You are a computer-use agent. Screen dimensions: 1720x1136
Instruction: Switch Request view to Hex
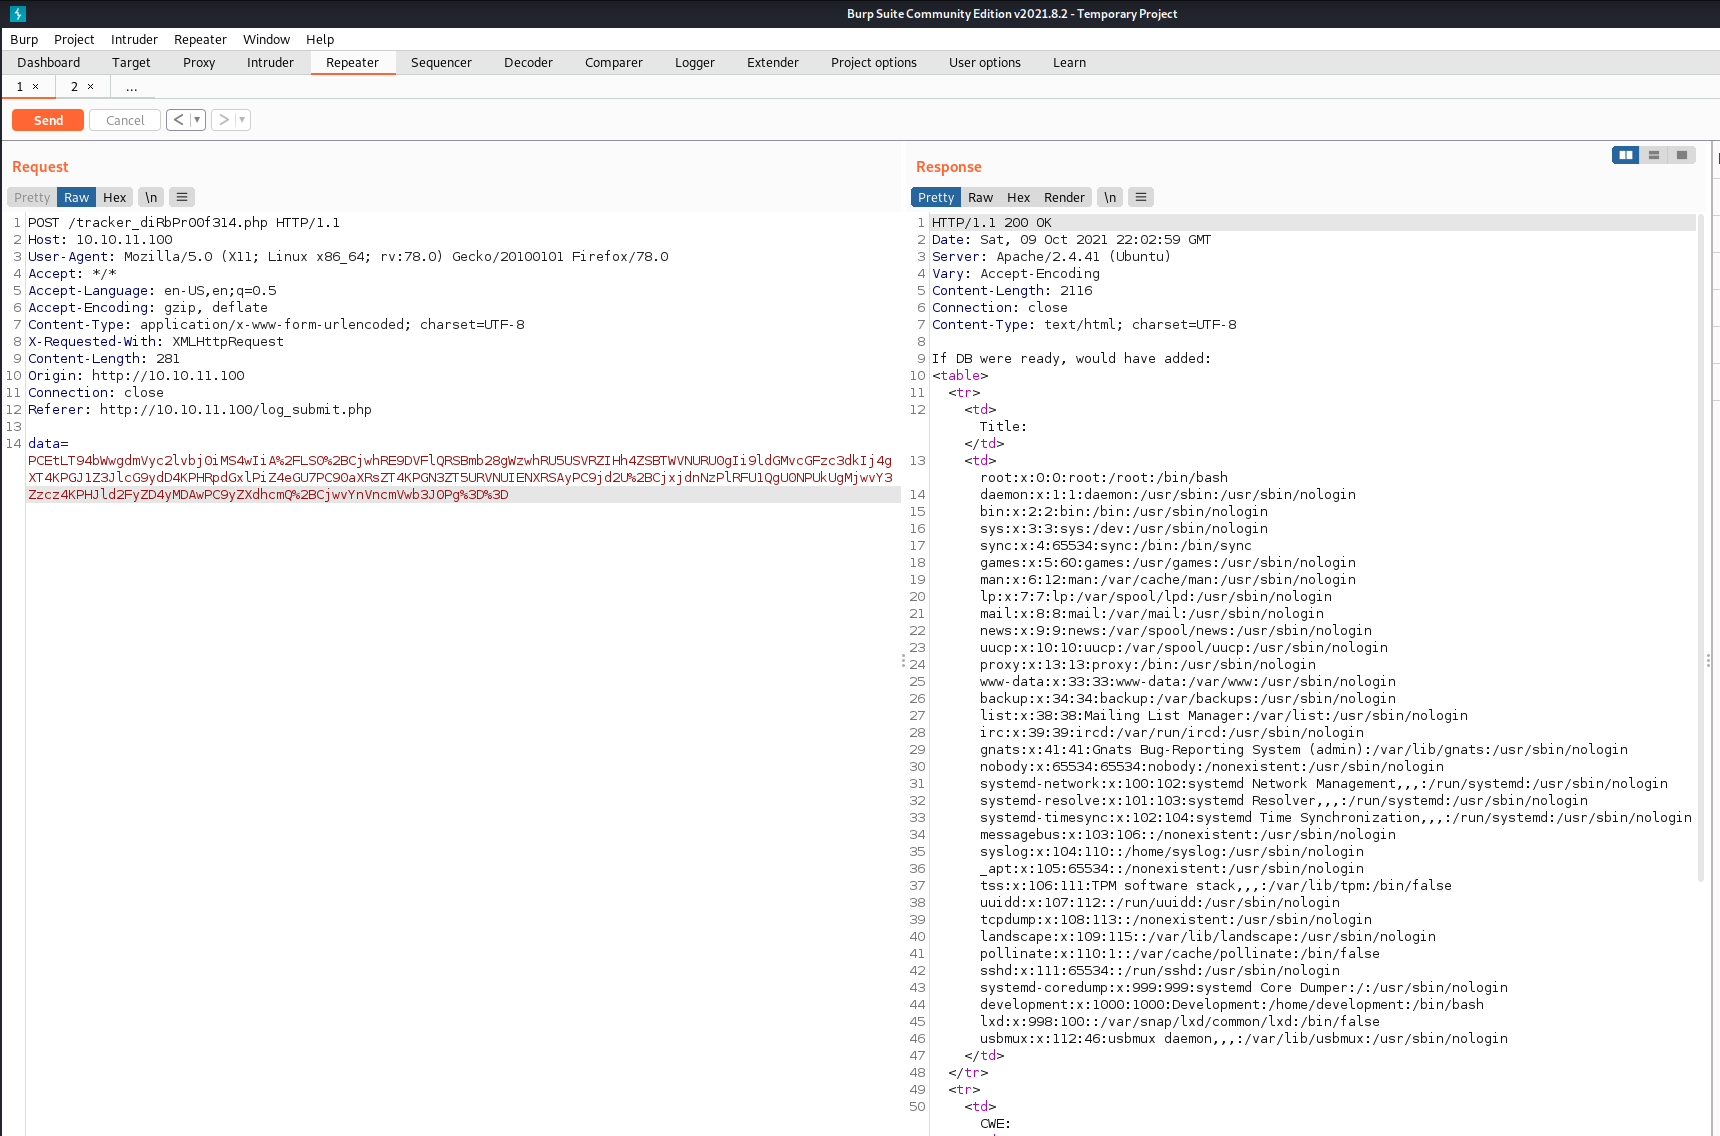(115, 198)
